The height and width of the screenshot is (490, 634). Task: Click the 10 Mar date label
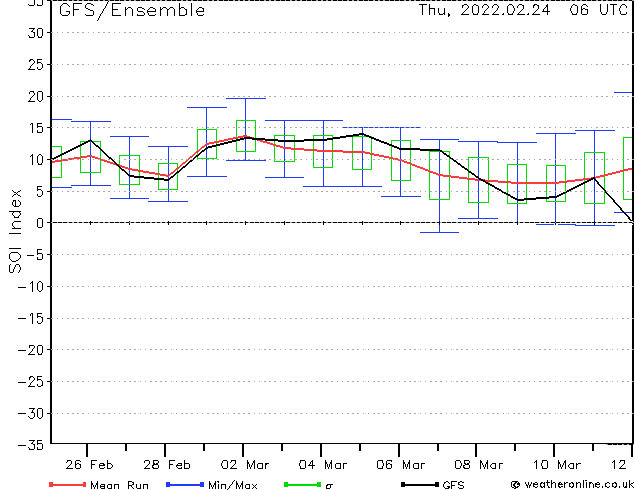[x=556, y=465]
